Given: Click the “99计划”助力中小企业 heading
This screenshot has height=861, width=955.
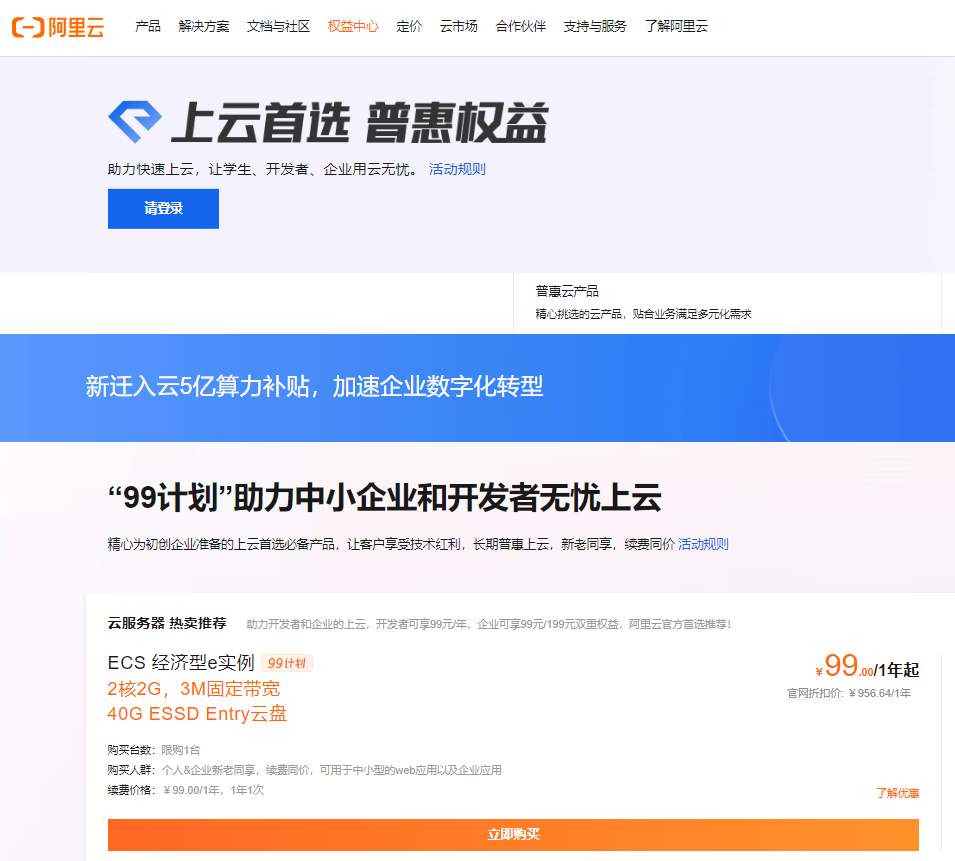Looking at the screenshot, I should click(384, 497).
